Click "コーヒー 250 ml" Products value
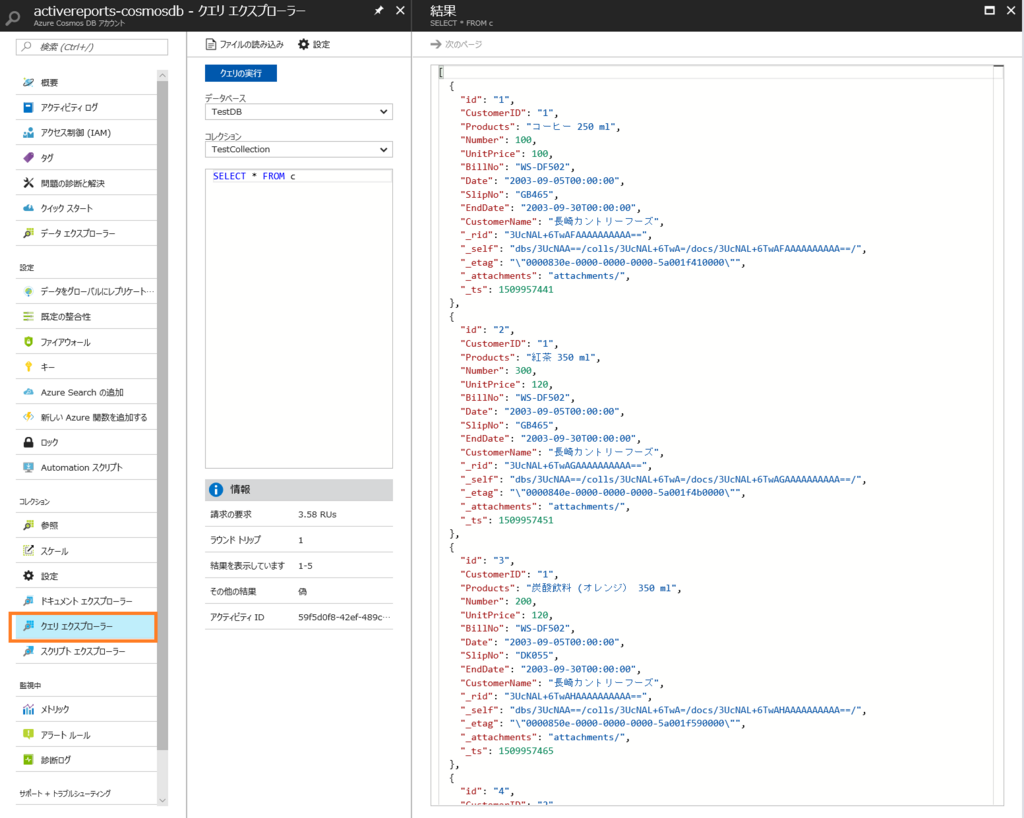Image resolution: width=1024 pixels, height=818 pixels. [x=571, y=127]
